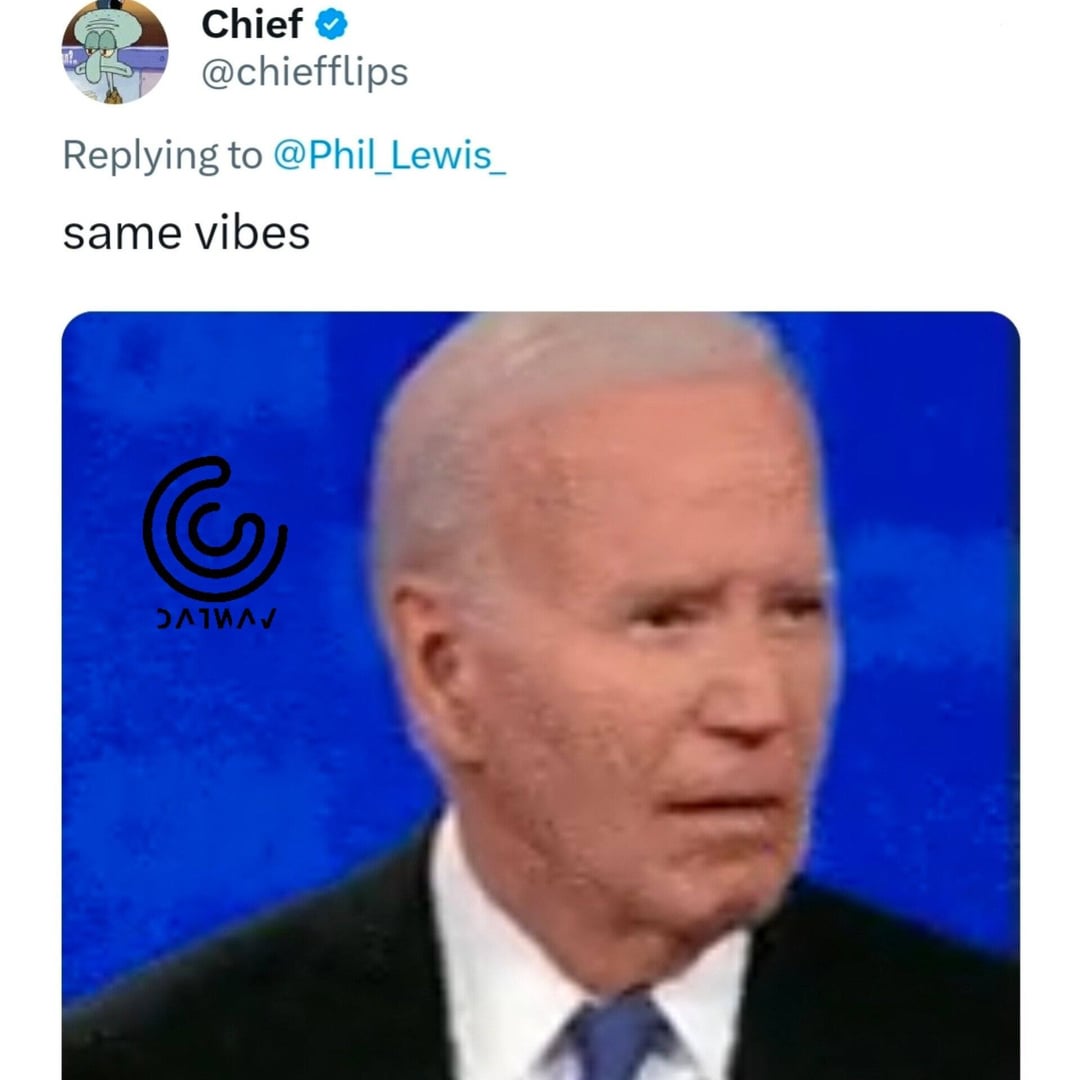
Task: Open the attached tweet image
Action: tap(541, 696)
